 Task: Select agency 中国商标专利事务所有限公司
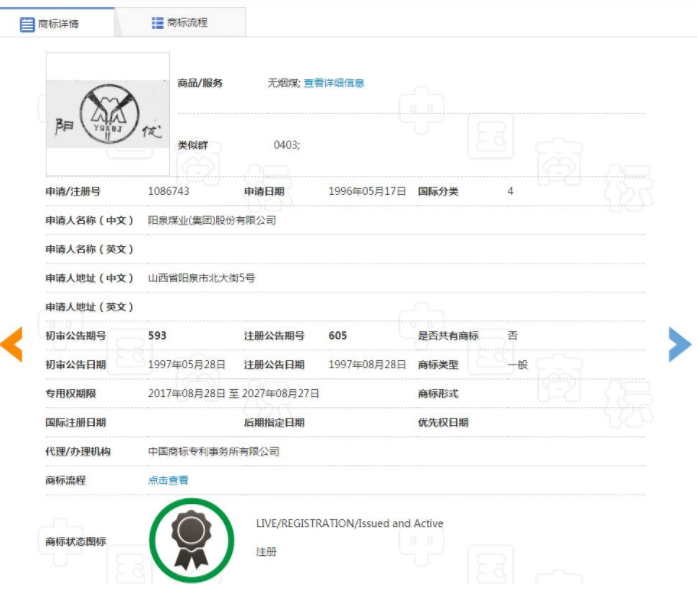[214, 452]
